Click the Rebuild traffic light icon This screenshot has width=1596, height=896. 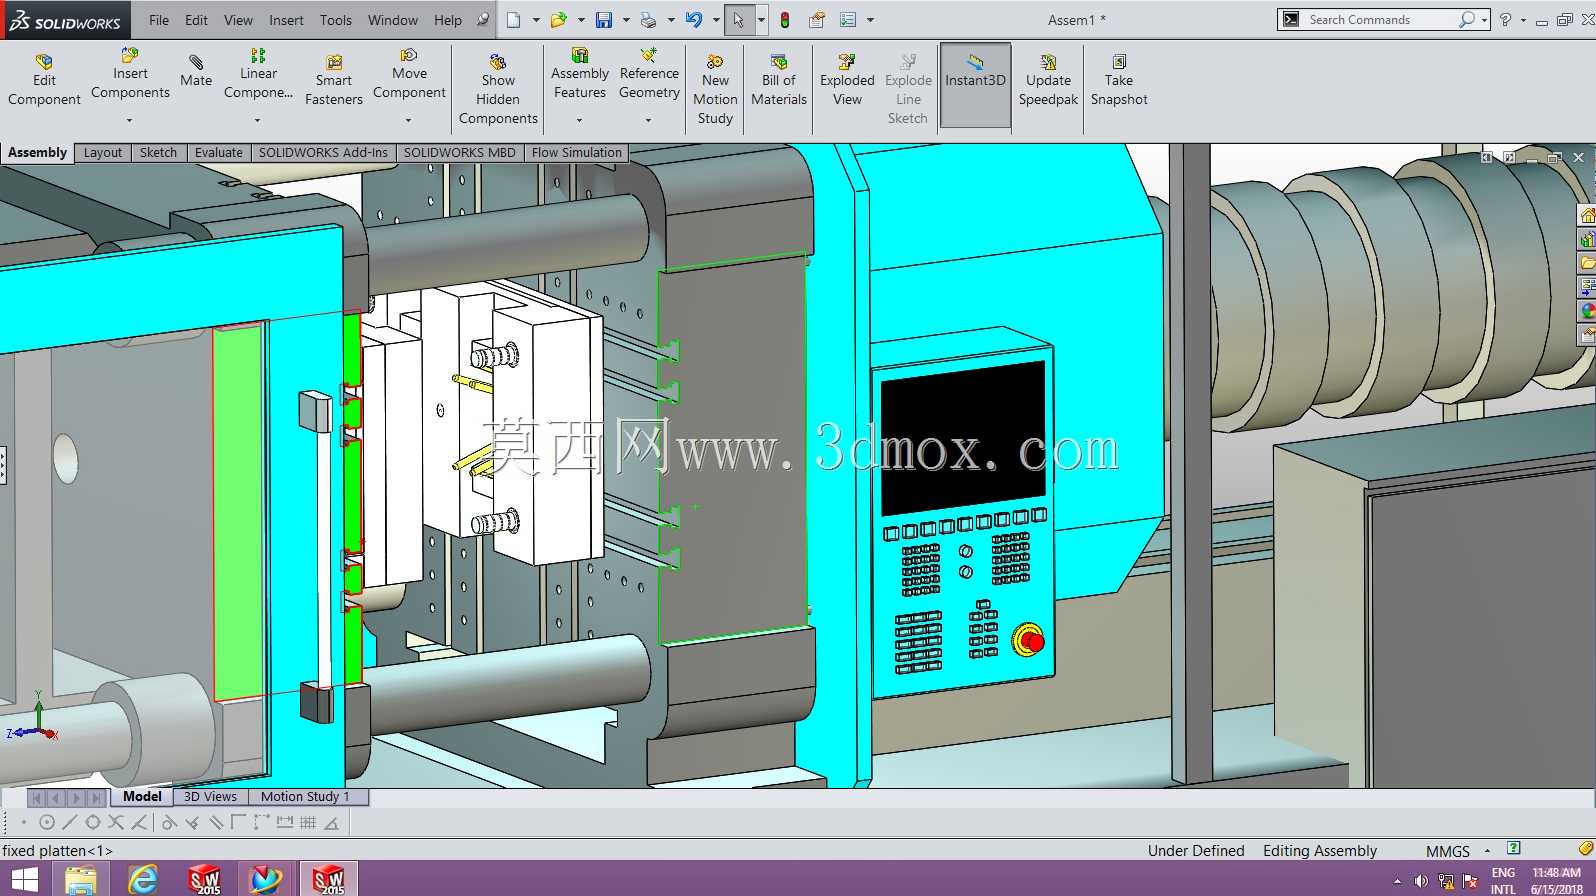click(x=785, y=20)
